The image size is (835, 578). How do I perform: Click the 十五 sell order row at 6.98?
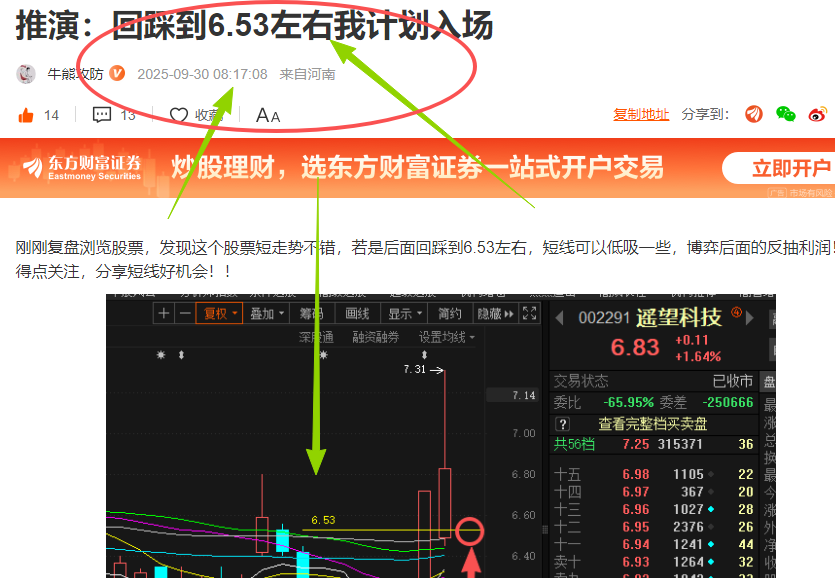[653, 474]
